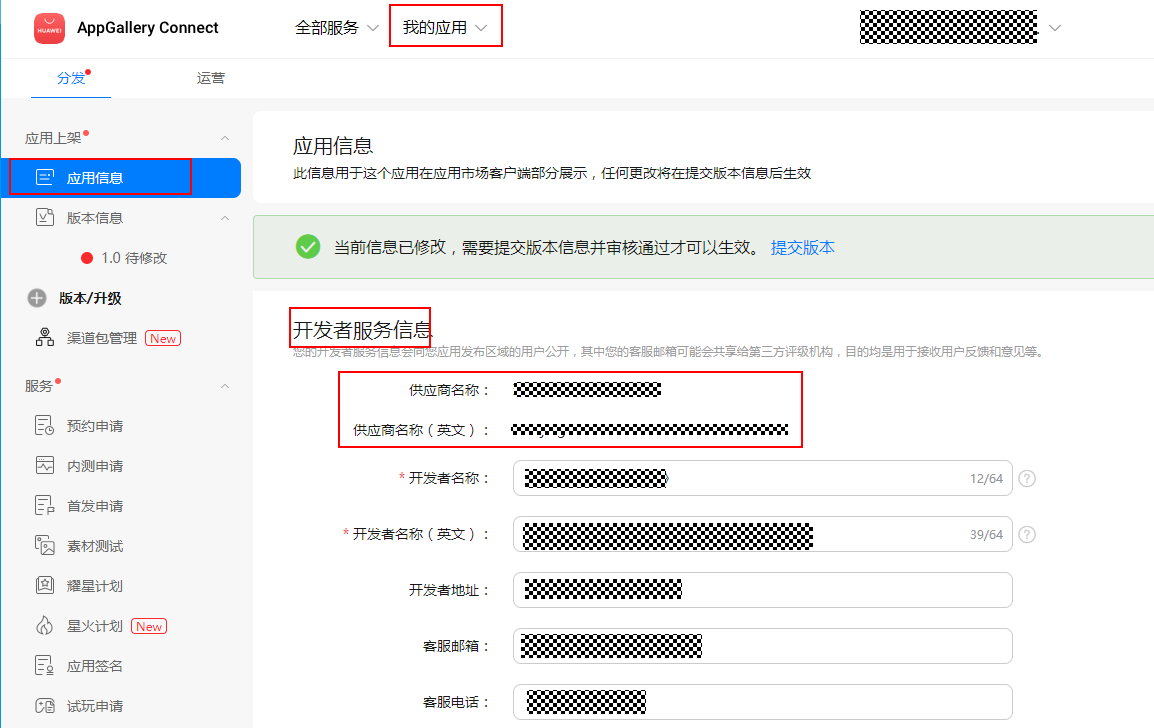The image size is (1154, 728).
Task: Click the 提交版本 link
Action: (803, 246)
